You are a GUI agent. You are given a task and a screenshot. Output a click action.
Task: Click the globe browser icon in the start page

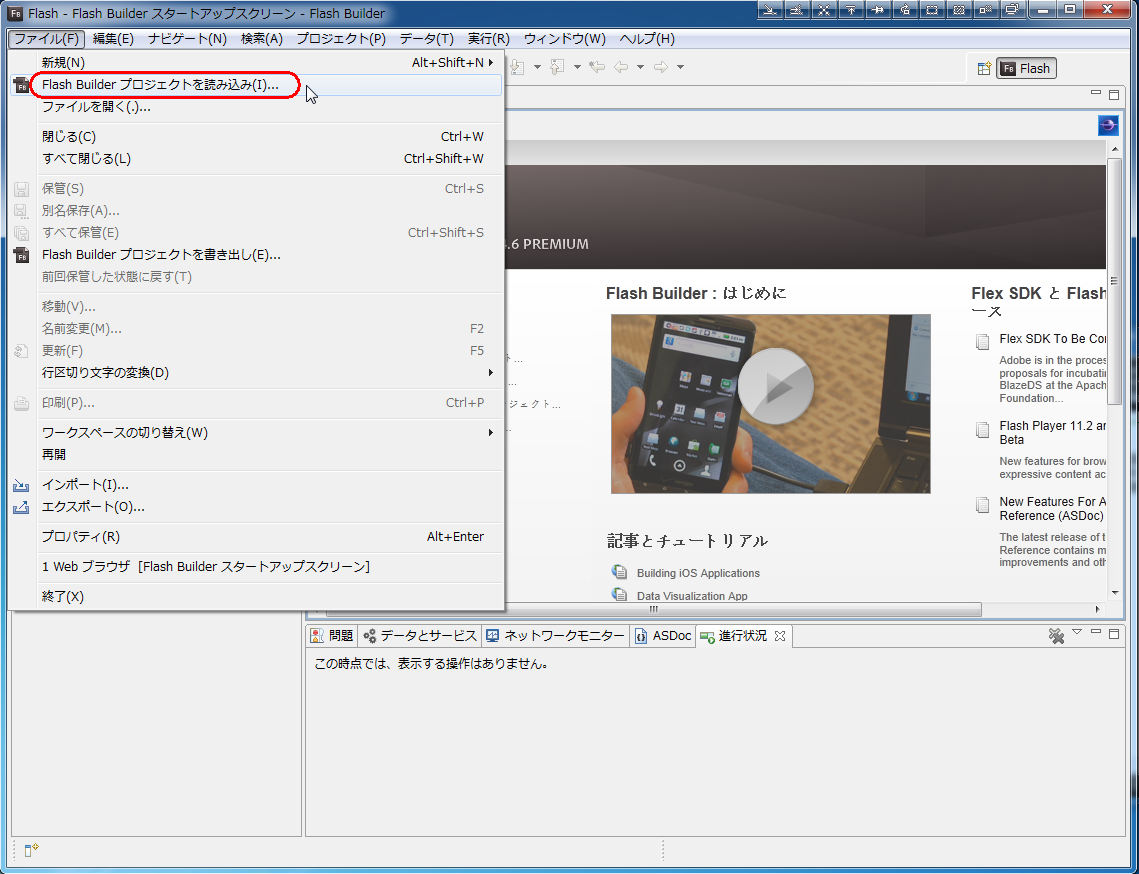[x=1108, y=126]
